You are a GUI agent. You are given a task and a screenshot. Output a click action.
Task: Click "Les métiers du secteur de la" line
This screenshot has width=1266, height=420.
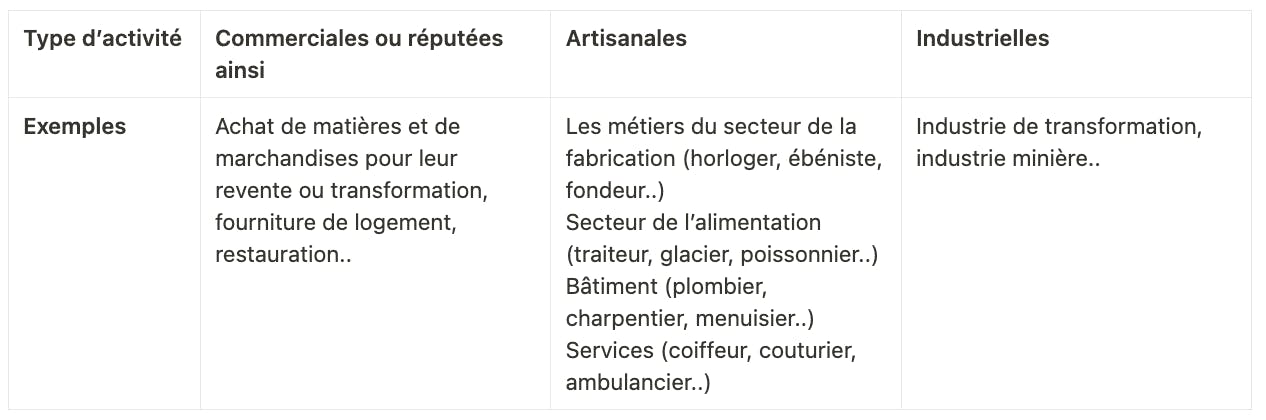pos(711,127)
